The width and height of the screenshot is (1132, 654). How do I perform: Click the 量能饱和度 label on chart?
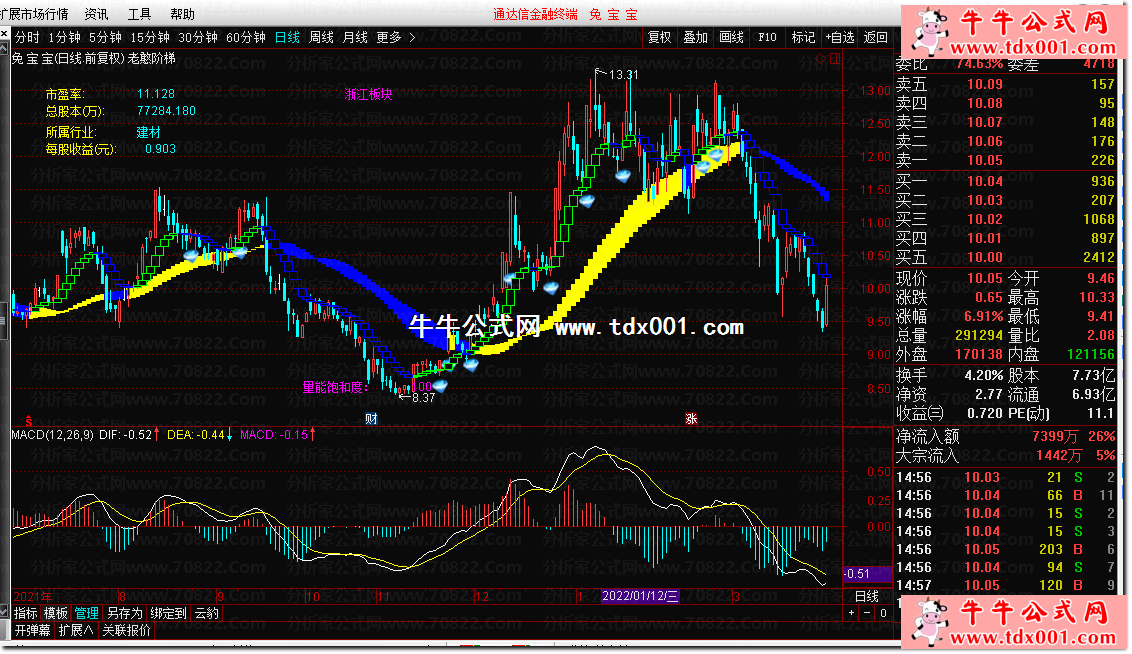pyautogui.click(x=336, y=387)
